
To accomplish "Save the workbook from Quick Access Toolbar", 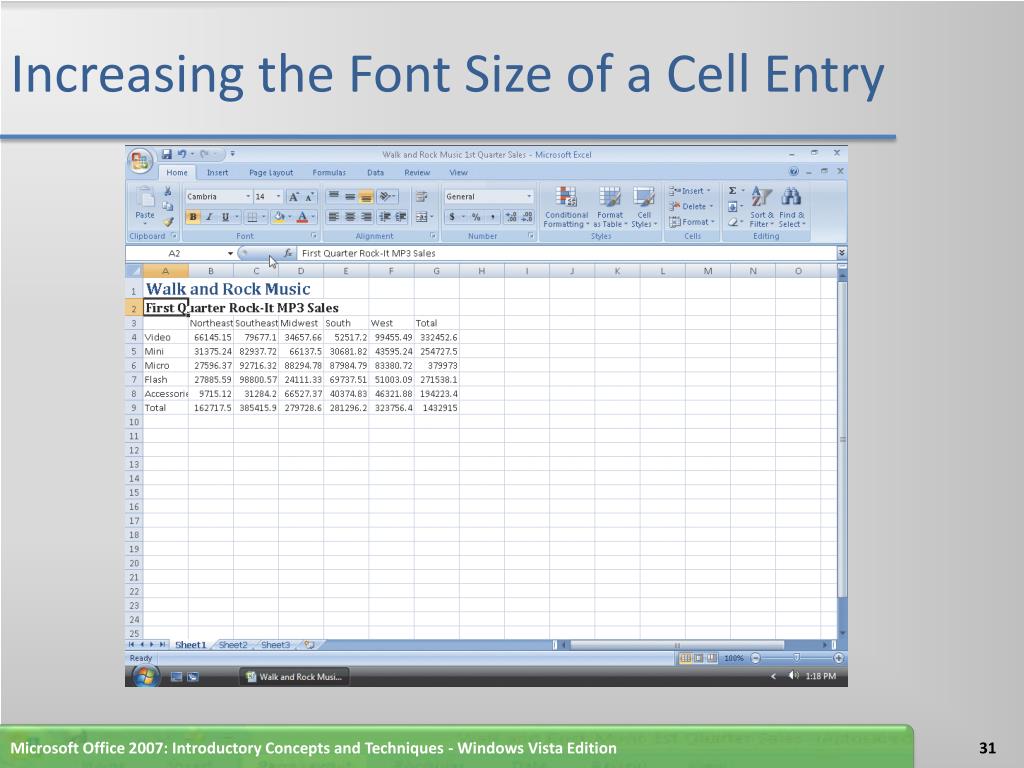I will point(167,154).
